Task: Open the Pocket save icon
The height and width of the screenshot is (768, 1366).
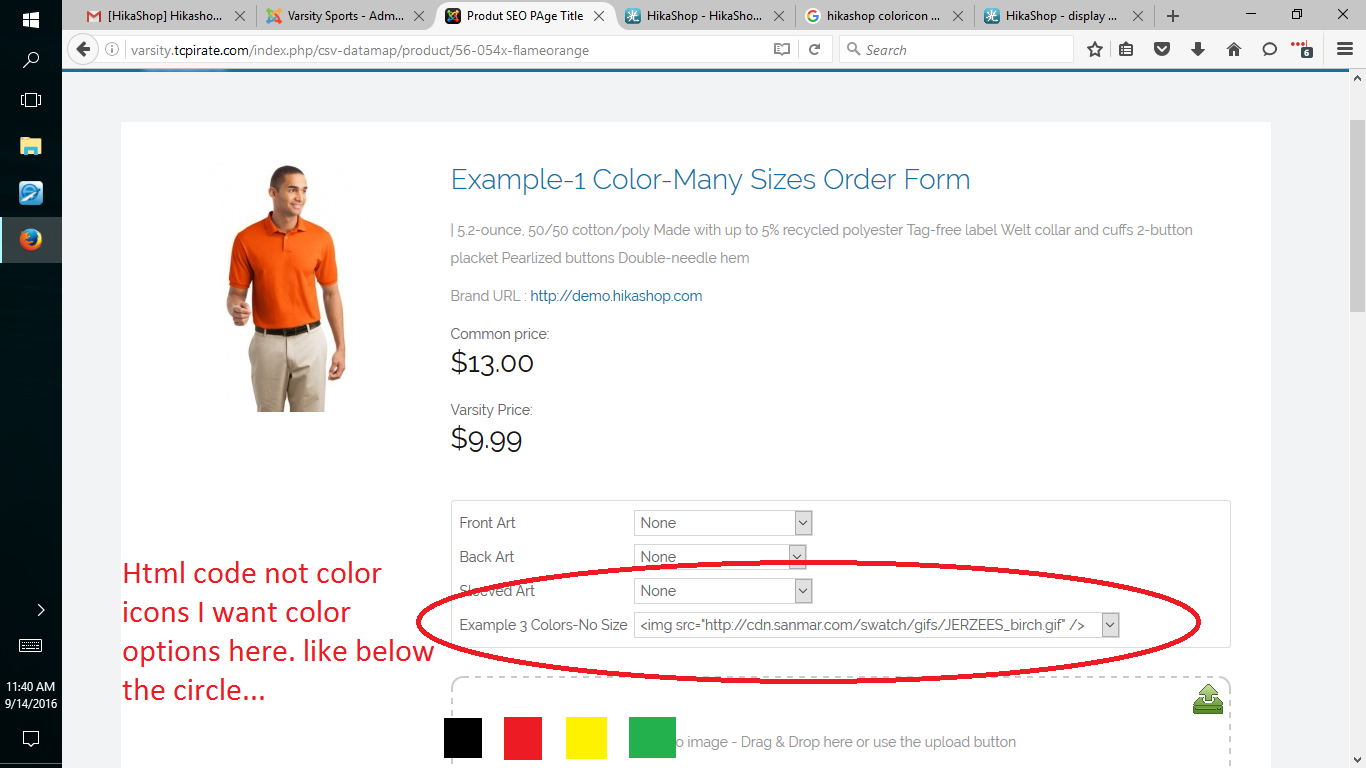Action: click(1162, 49)
